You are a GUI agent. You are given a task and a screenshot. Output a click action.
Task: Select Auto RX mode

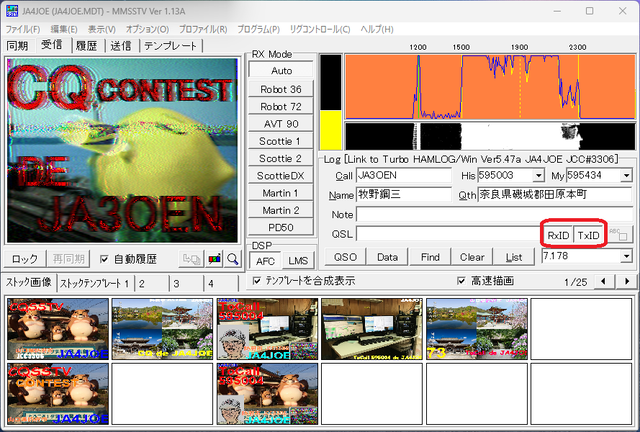point(281,71)
